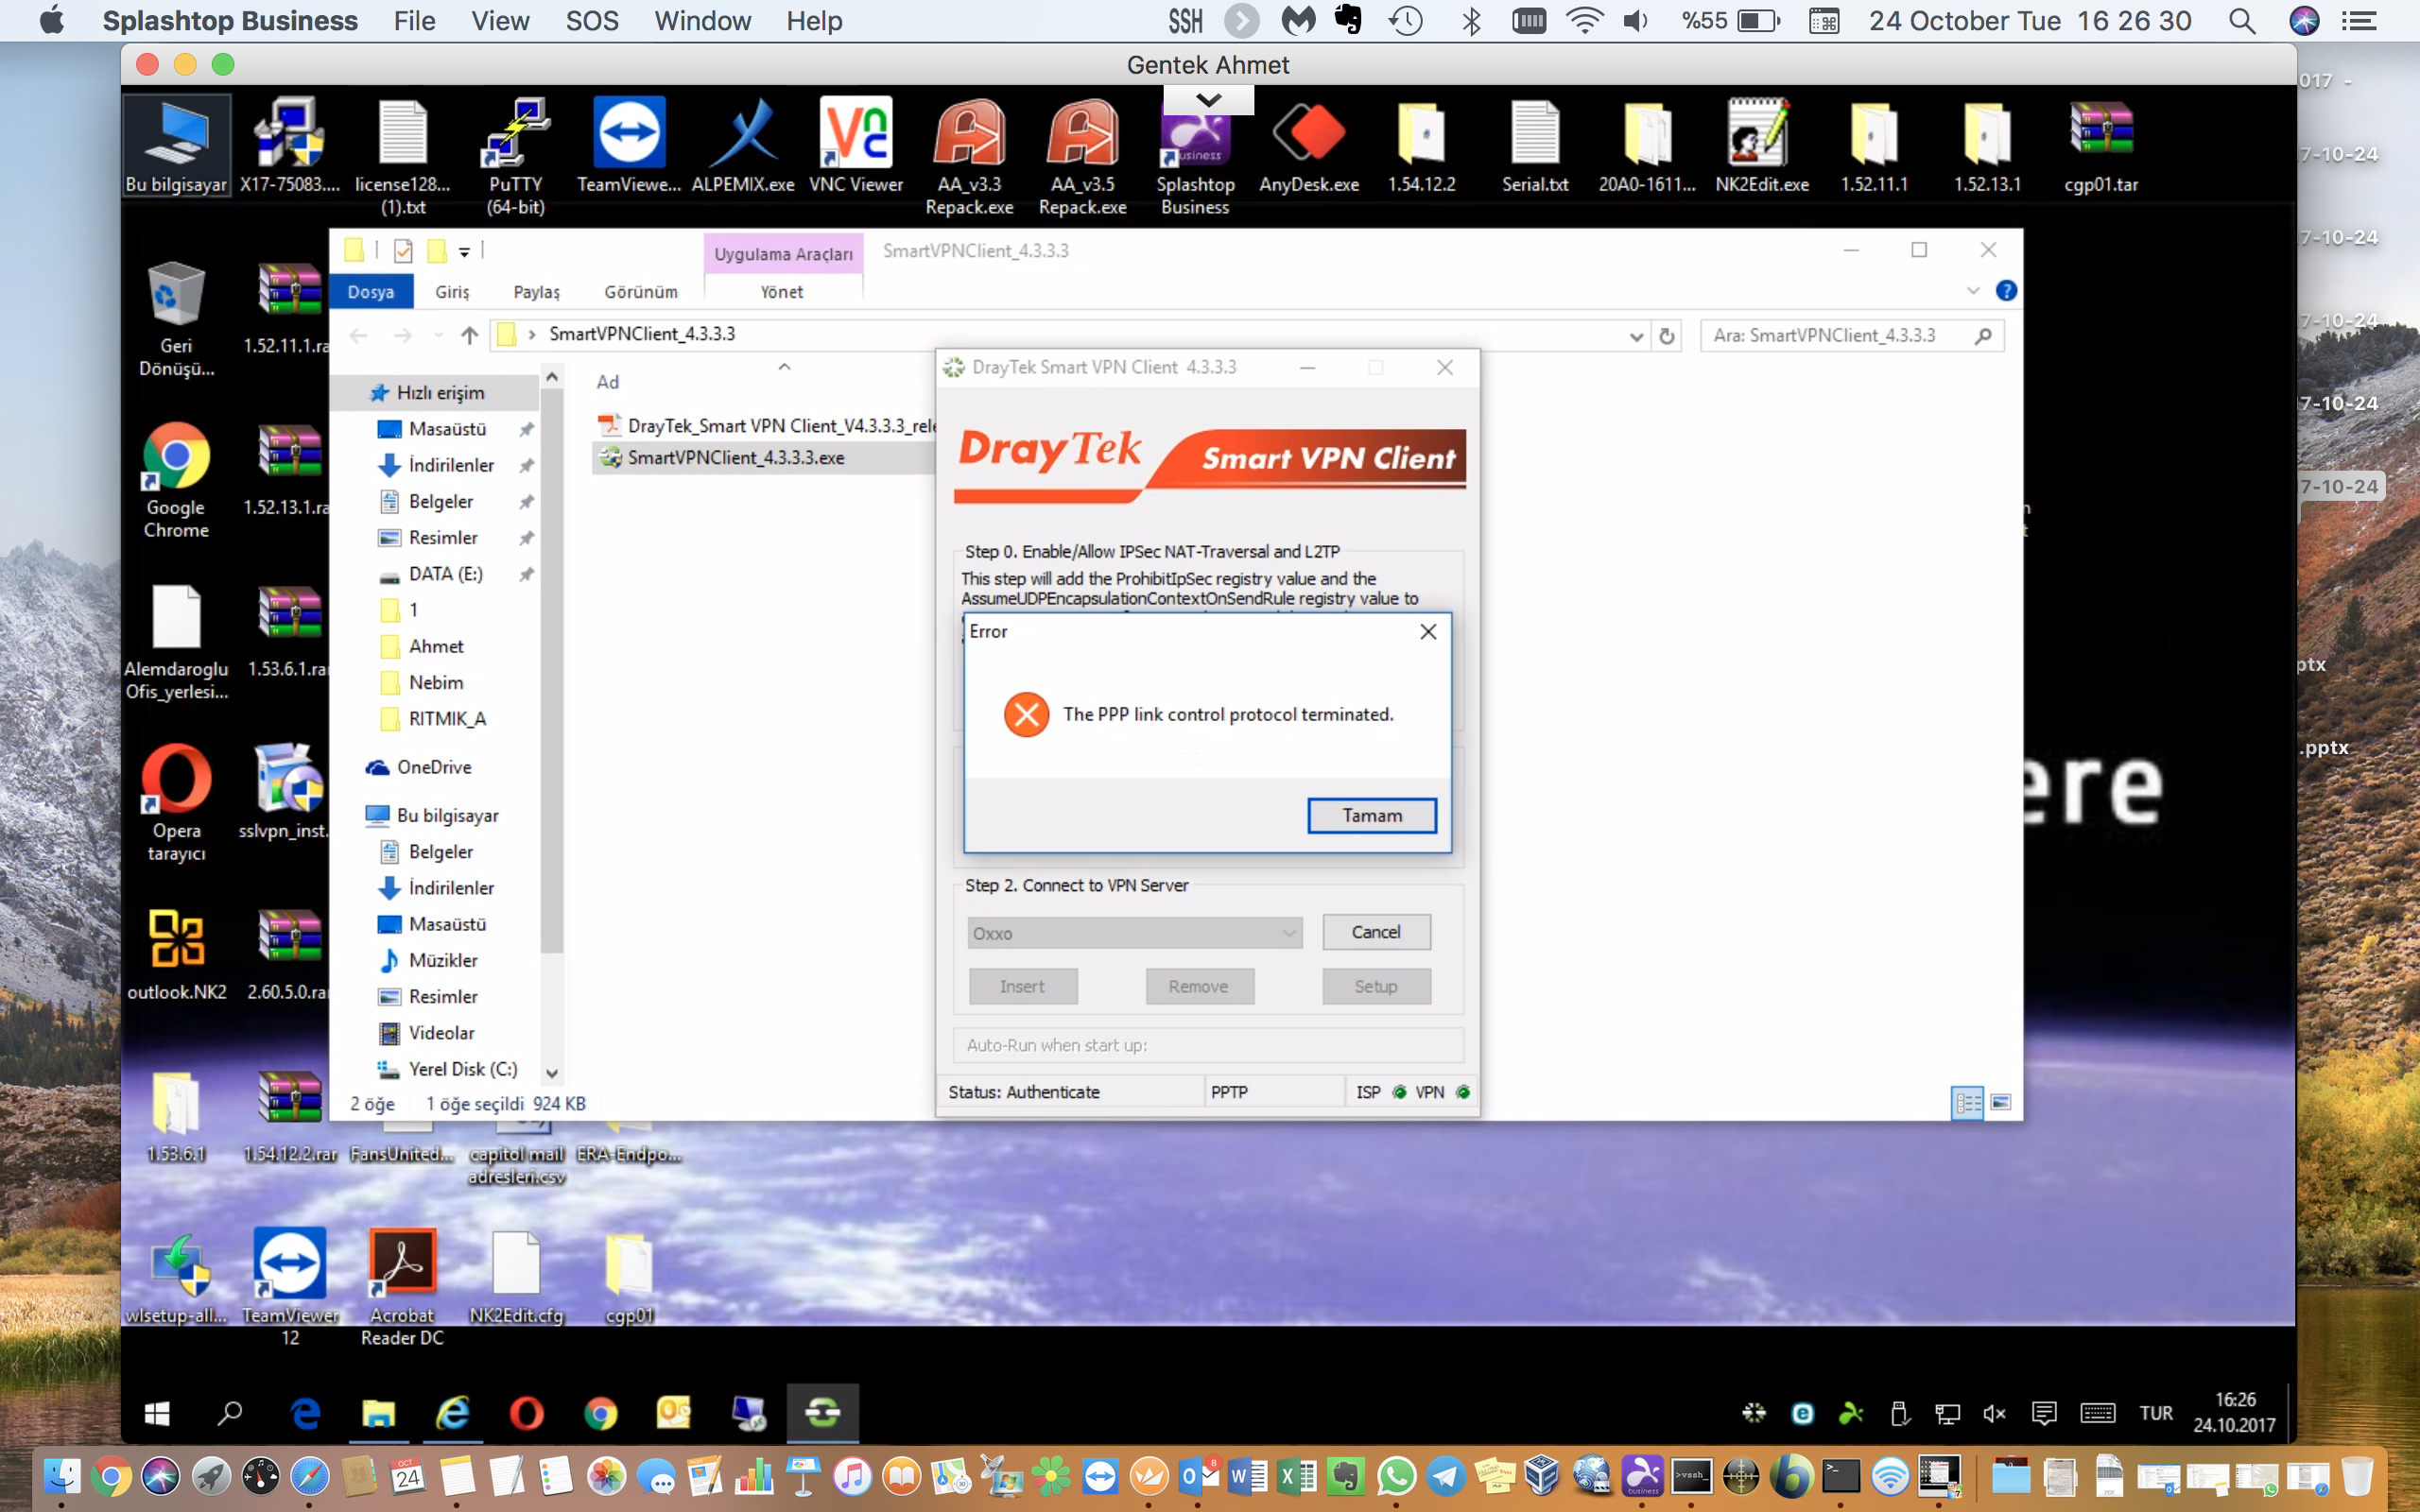
Task: Click the explorer refresh button beside address bar
Action: point(1667,336)
